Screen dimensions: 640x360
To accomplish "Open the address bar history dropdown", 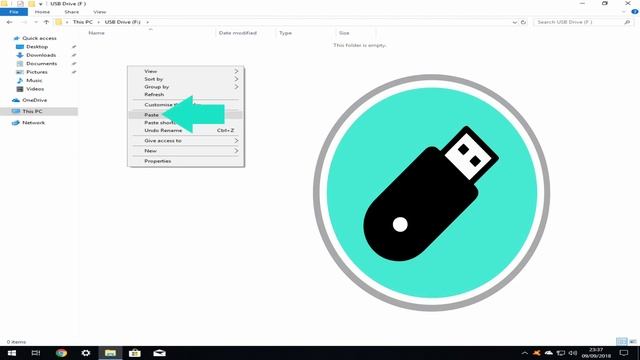I will 514,22.
